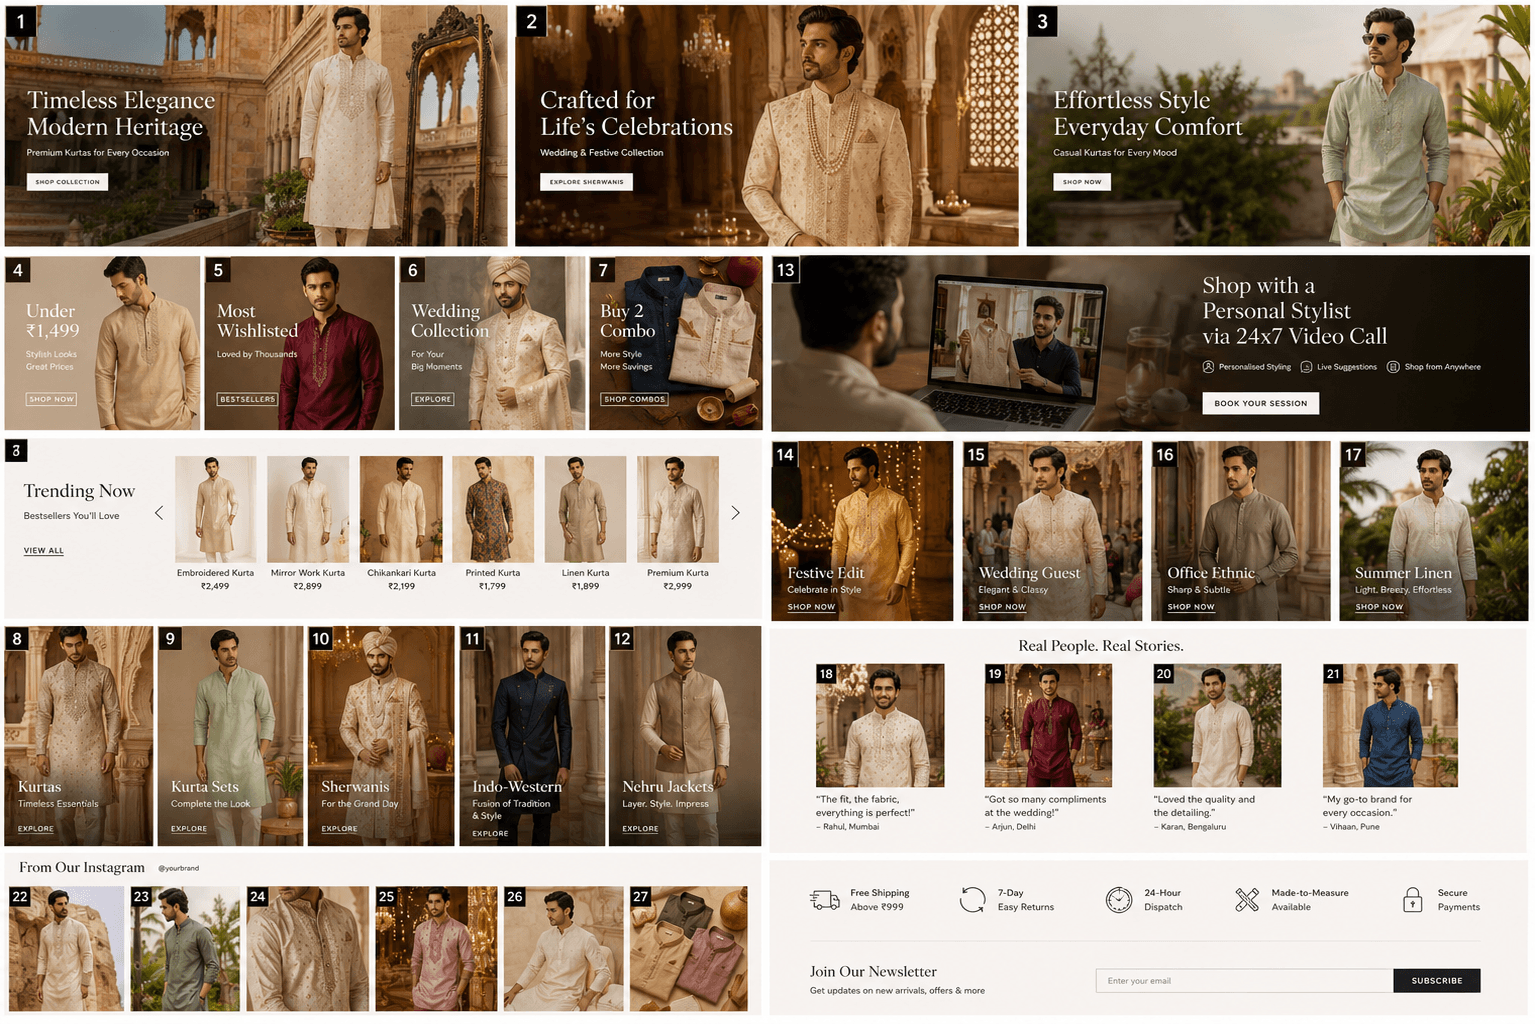Click the Explore Sherwanis button

(x=586, y=182)
